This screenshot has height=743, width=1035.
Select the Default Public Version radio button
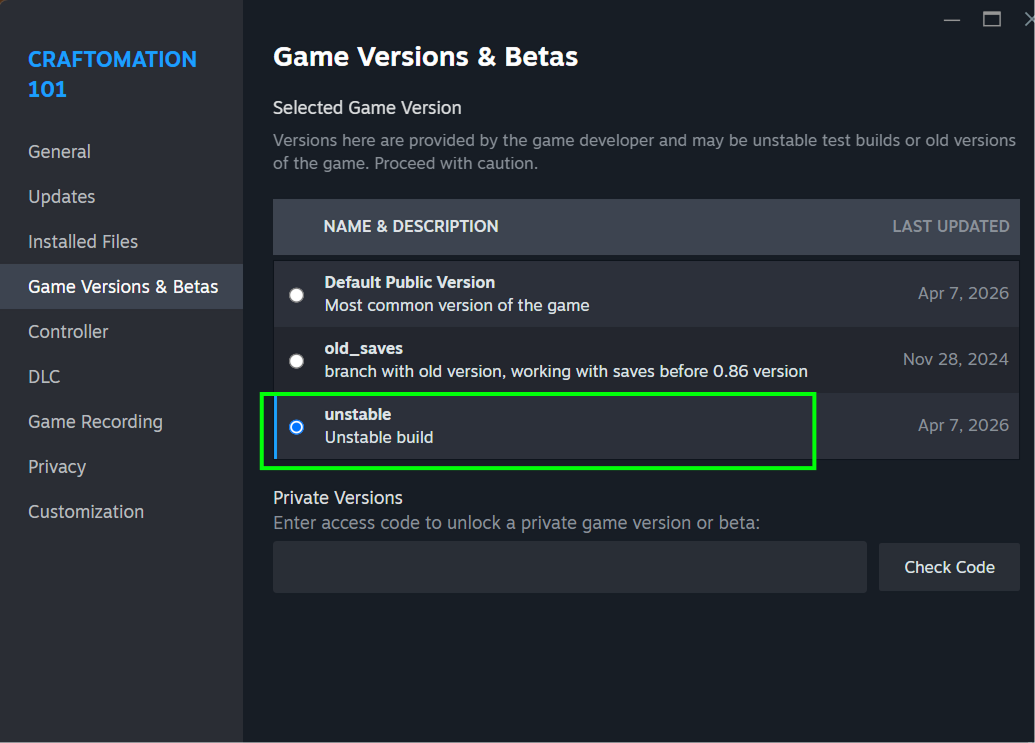point(297,295)
